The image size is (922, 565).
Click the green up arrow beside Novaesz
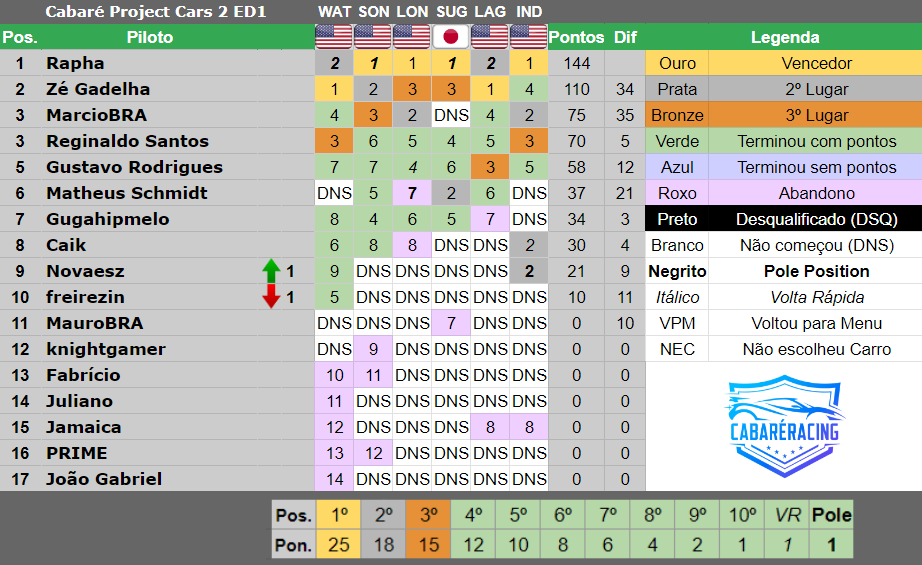tap(271, 271)
